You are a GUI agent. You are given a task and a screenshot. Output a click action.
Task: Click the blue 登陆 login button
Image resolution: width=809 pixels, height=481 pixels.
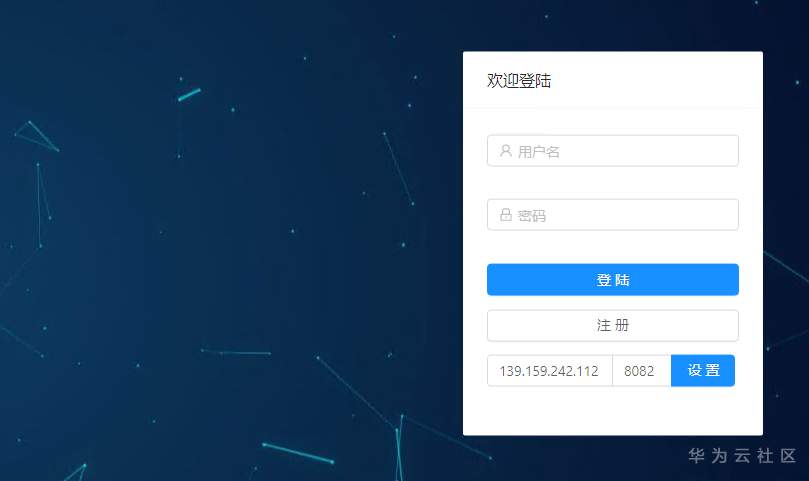pos(612,280)
